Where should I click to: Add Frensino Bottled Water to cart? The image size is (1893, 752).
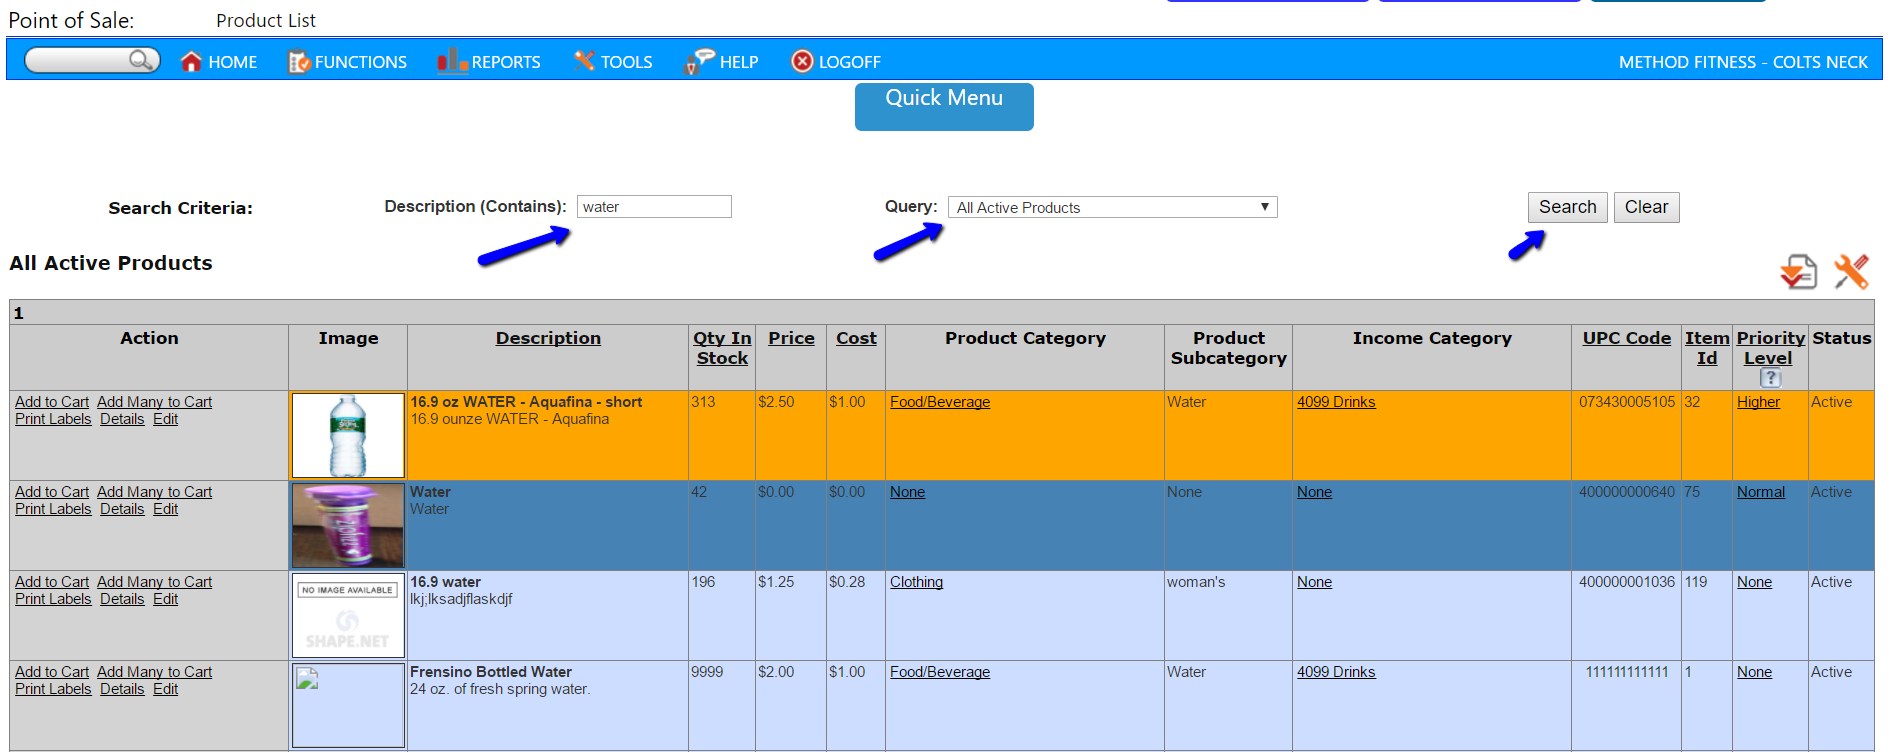[x=52, y=672]
